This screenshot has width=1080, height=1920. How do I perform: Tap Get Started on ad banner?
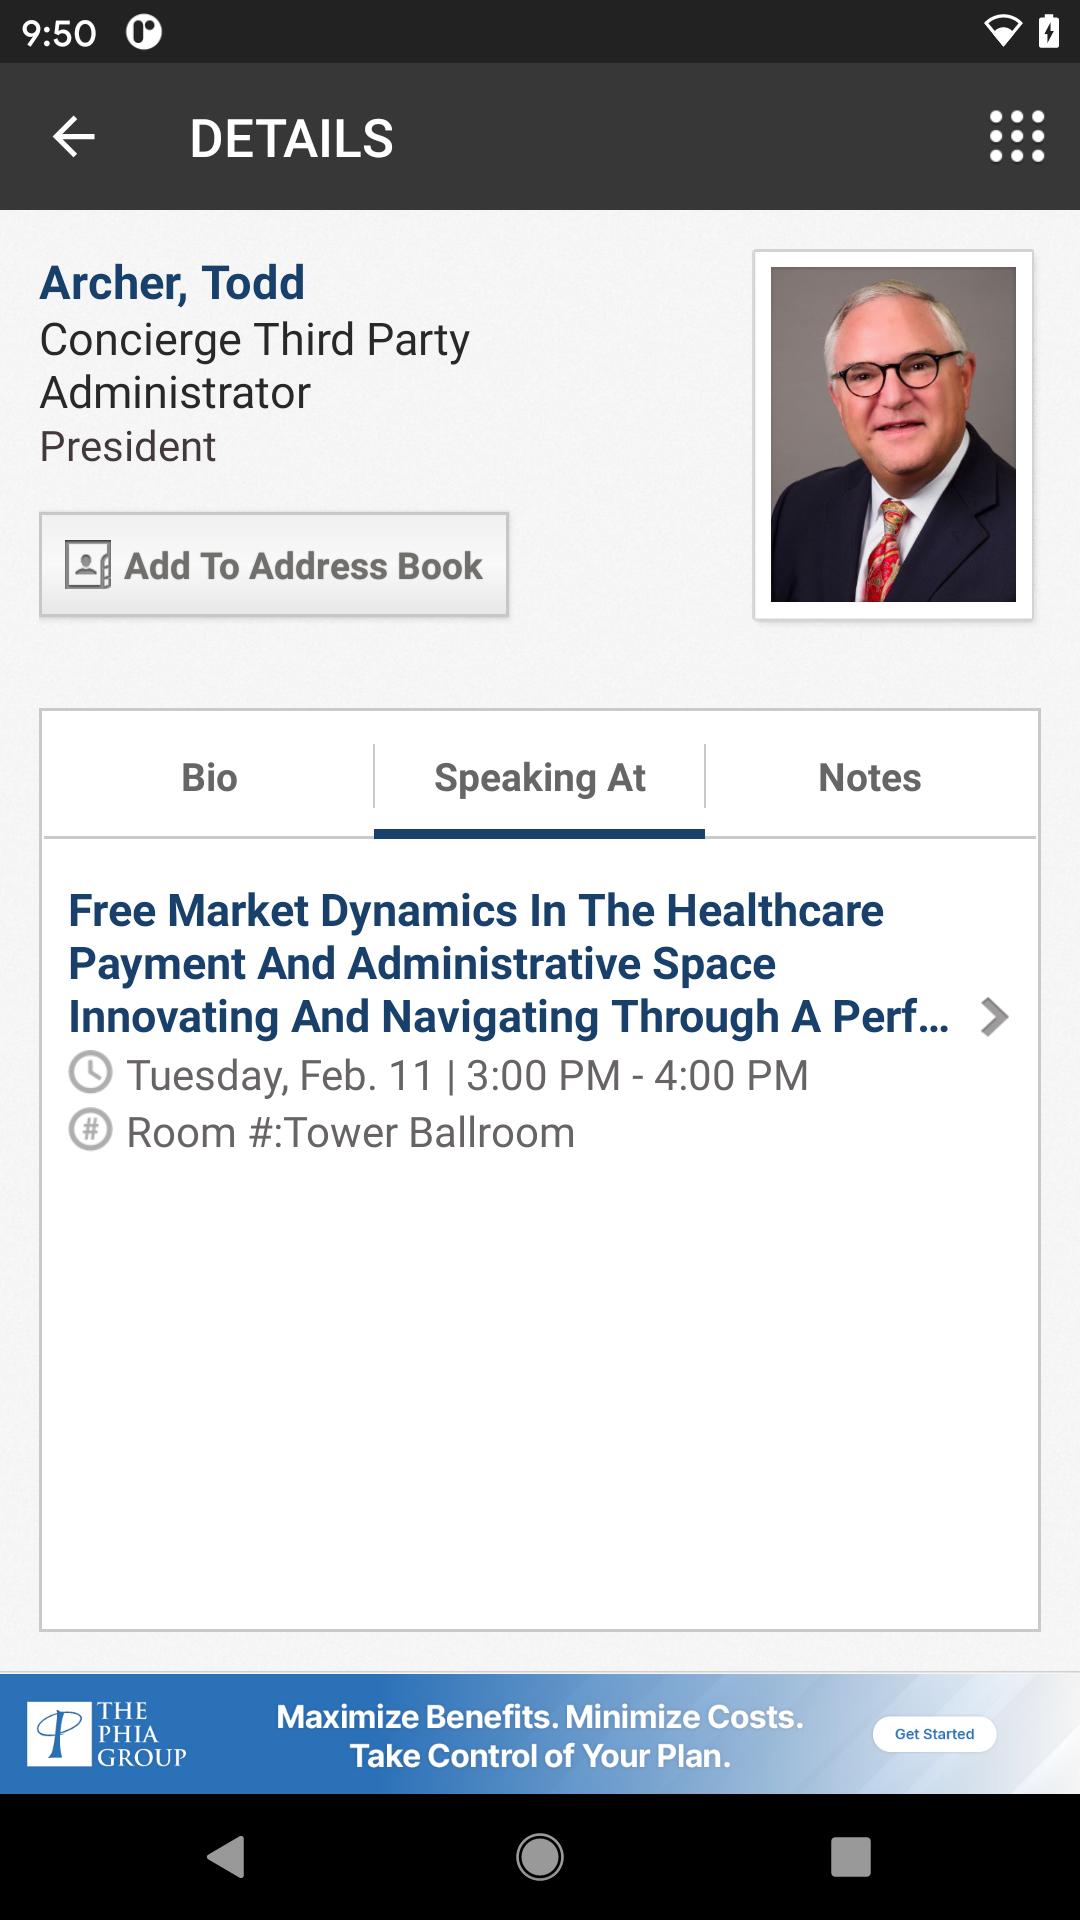click(x=934, y=1734)
